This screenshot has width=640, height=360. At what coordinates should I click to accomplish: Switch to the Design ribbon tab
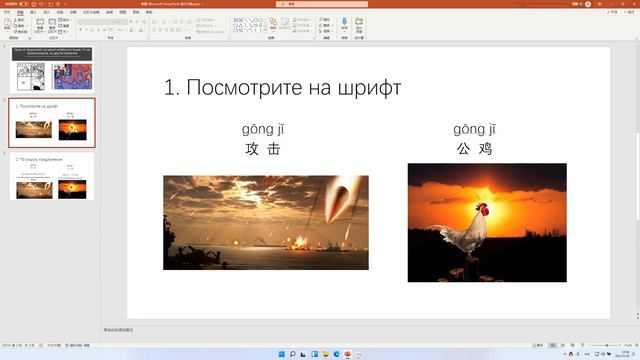tap(47, 12)
